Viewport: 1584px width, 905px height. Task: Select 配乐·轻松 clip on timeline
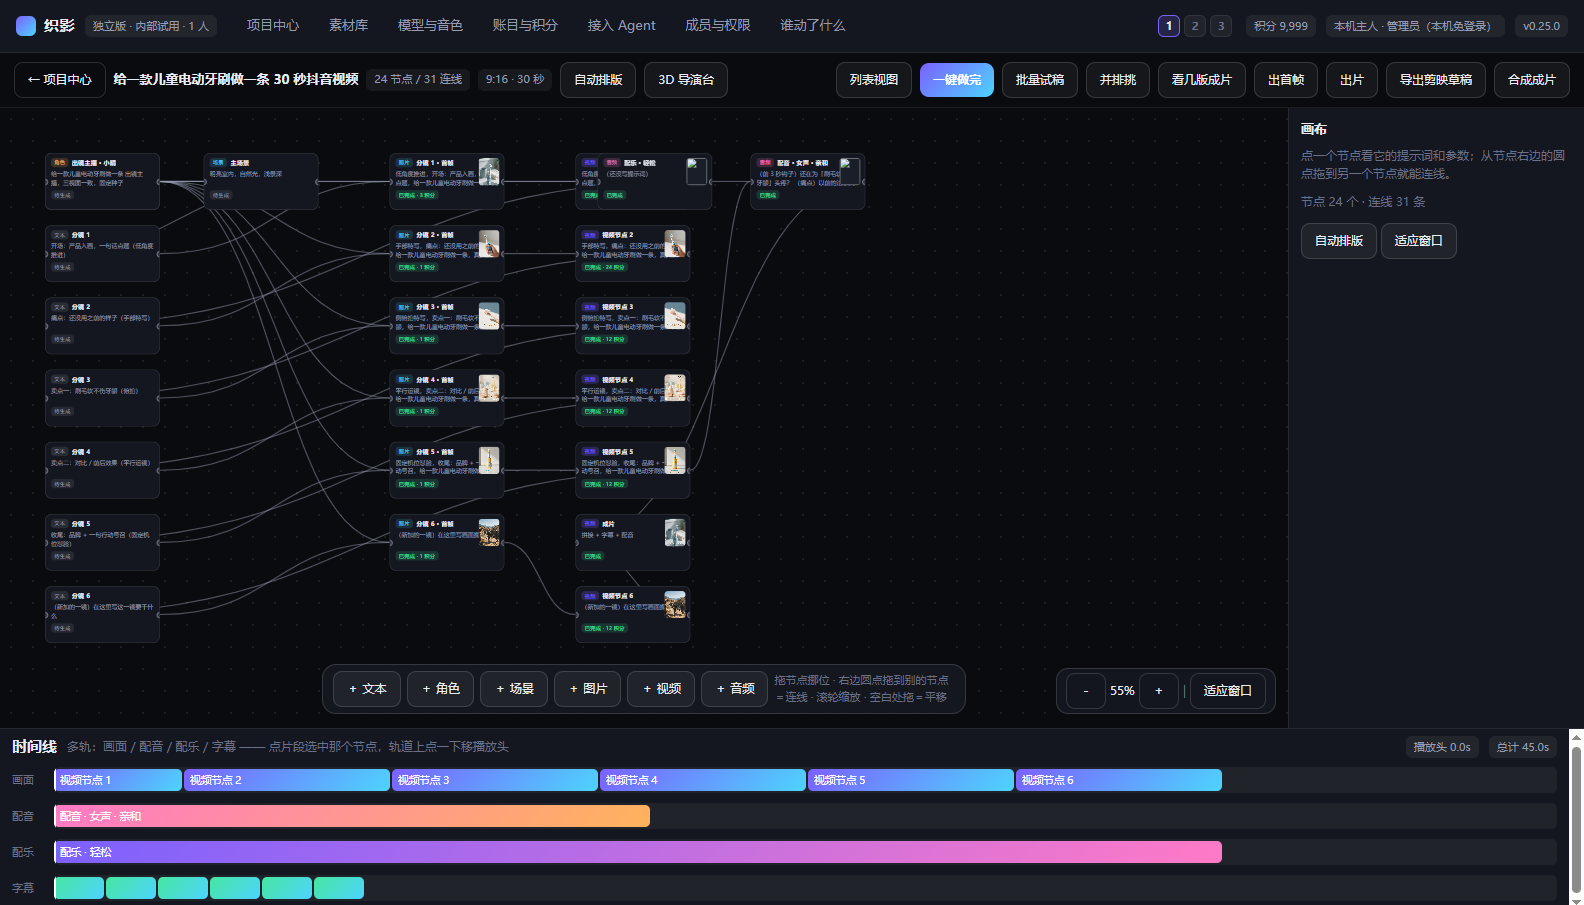point(638,852)
